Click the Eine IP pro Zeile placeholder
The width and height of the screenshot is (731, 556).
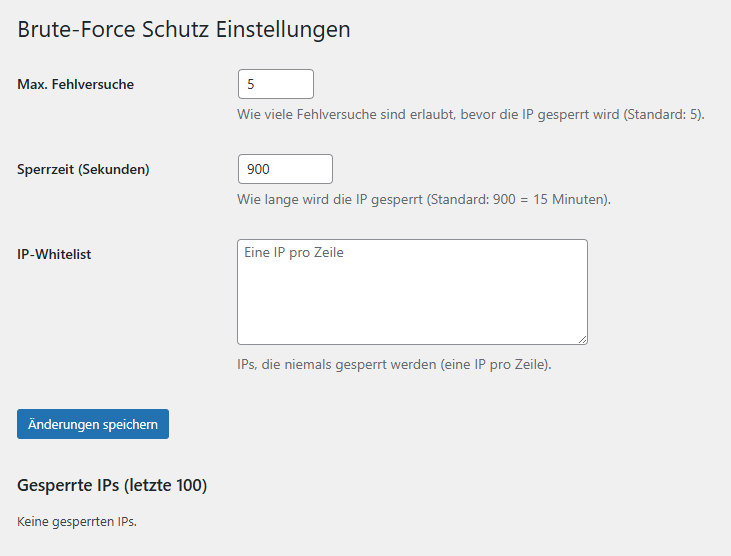(294, 253)
